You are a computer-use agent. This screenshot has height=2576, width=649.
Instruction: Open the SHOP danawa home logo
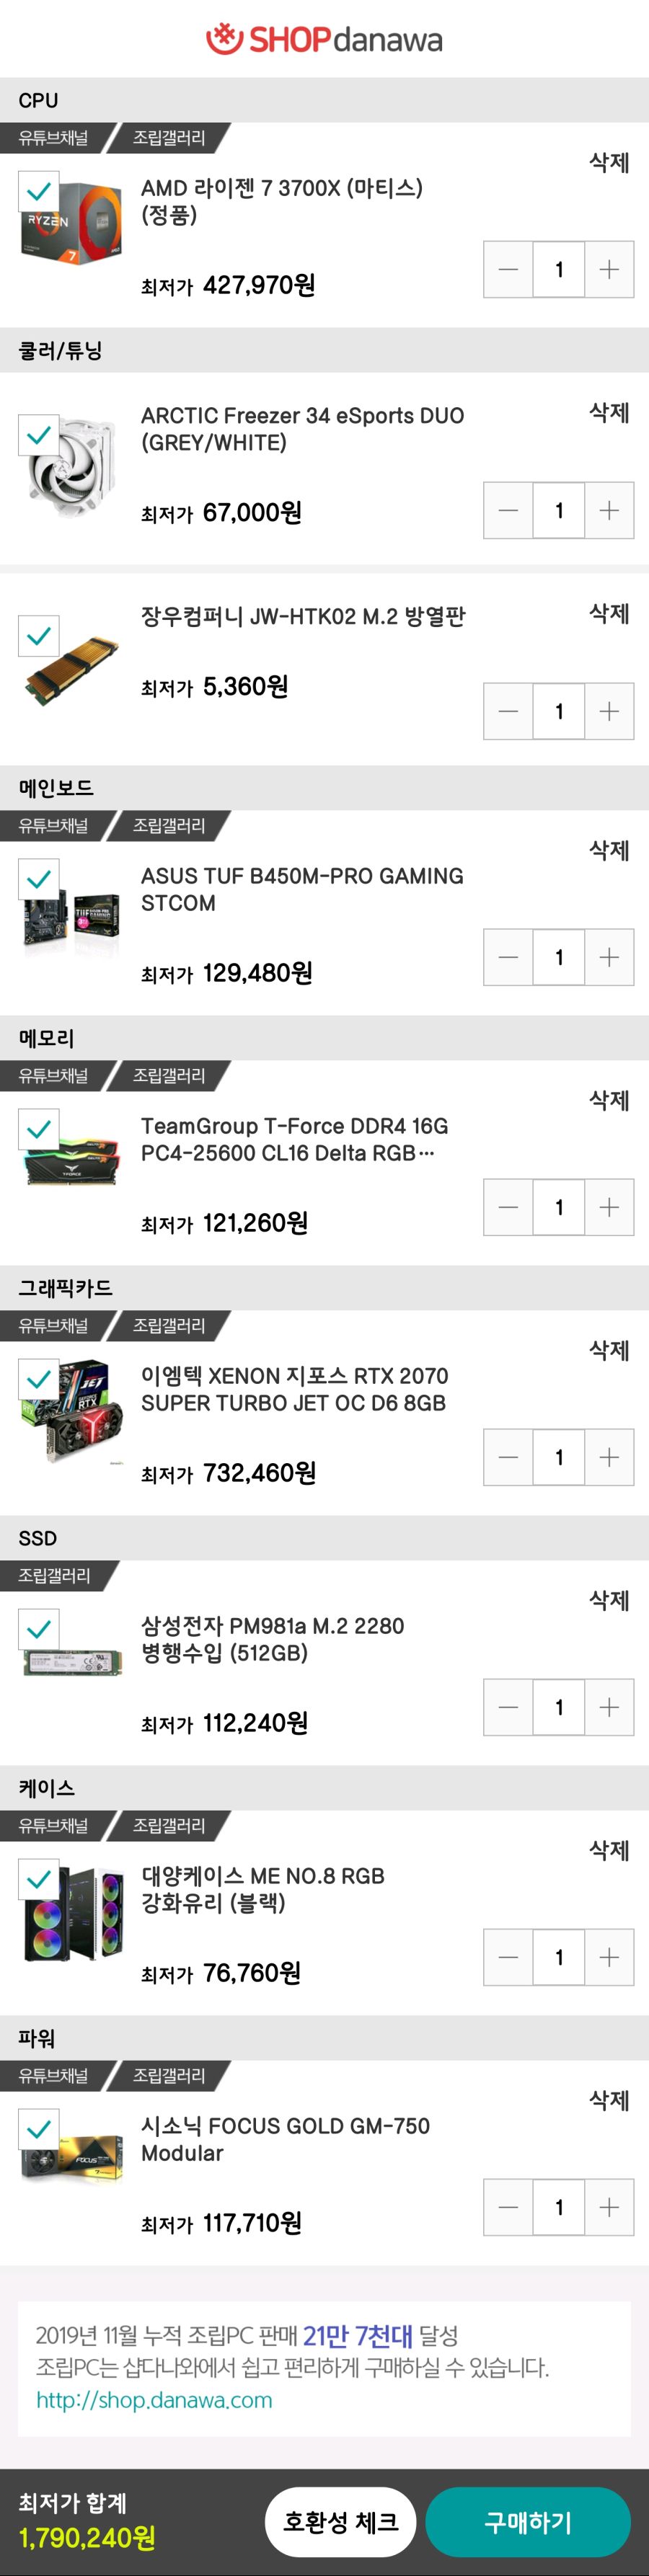click(x=324, y=39)
